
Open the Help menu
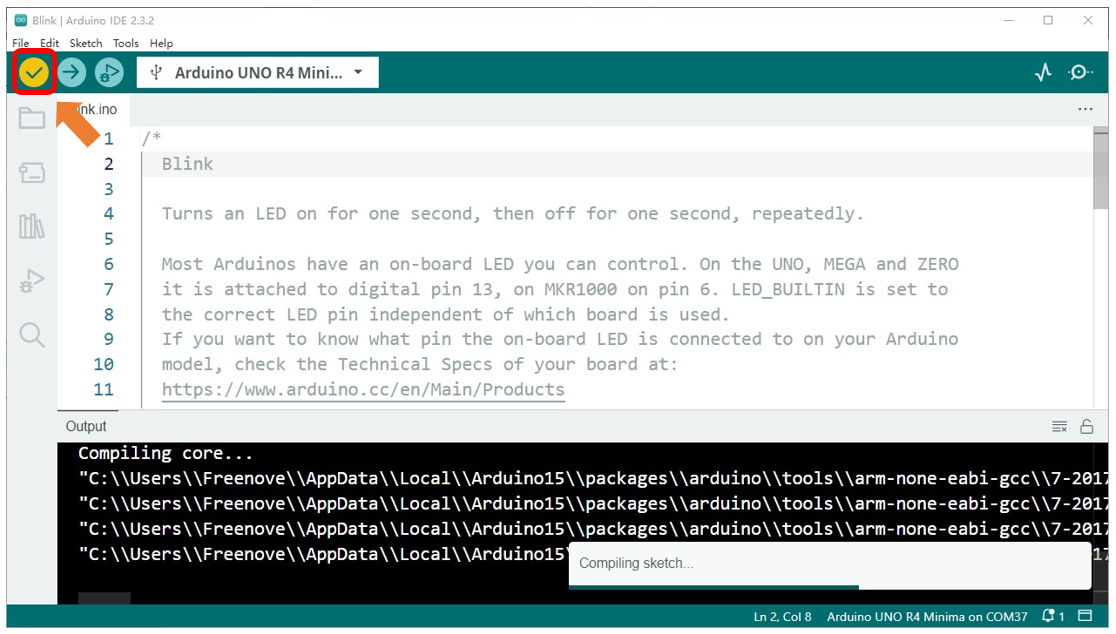[162, 43]
